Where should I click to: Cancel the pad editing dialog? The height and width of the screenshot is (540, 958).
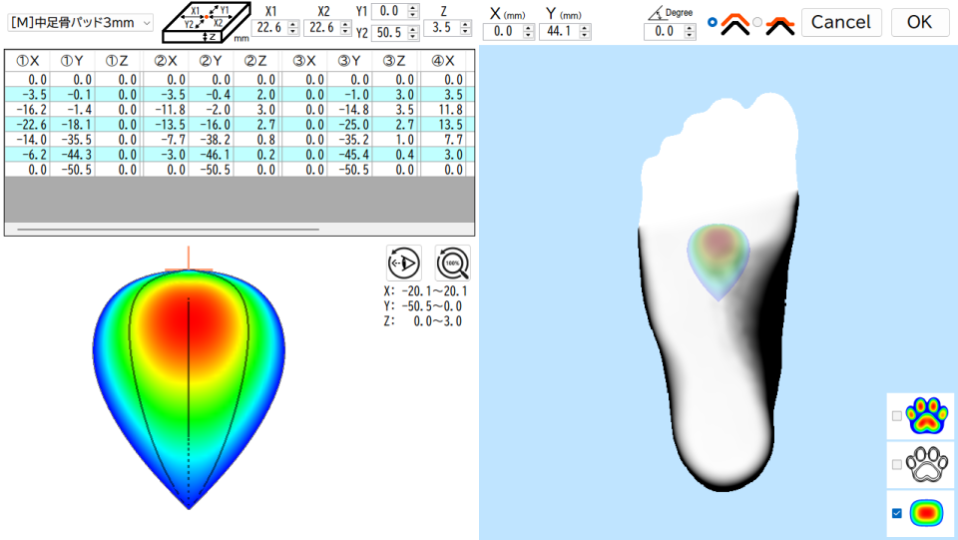[841, 23]
